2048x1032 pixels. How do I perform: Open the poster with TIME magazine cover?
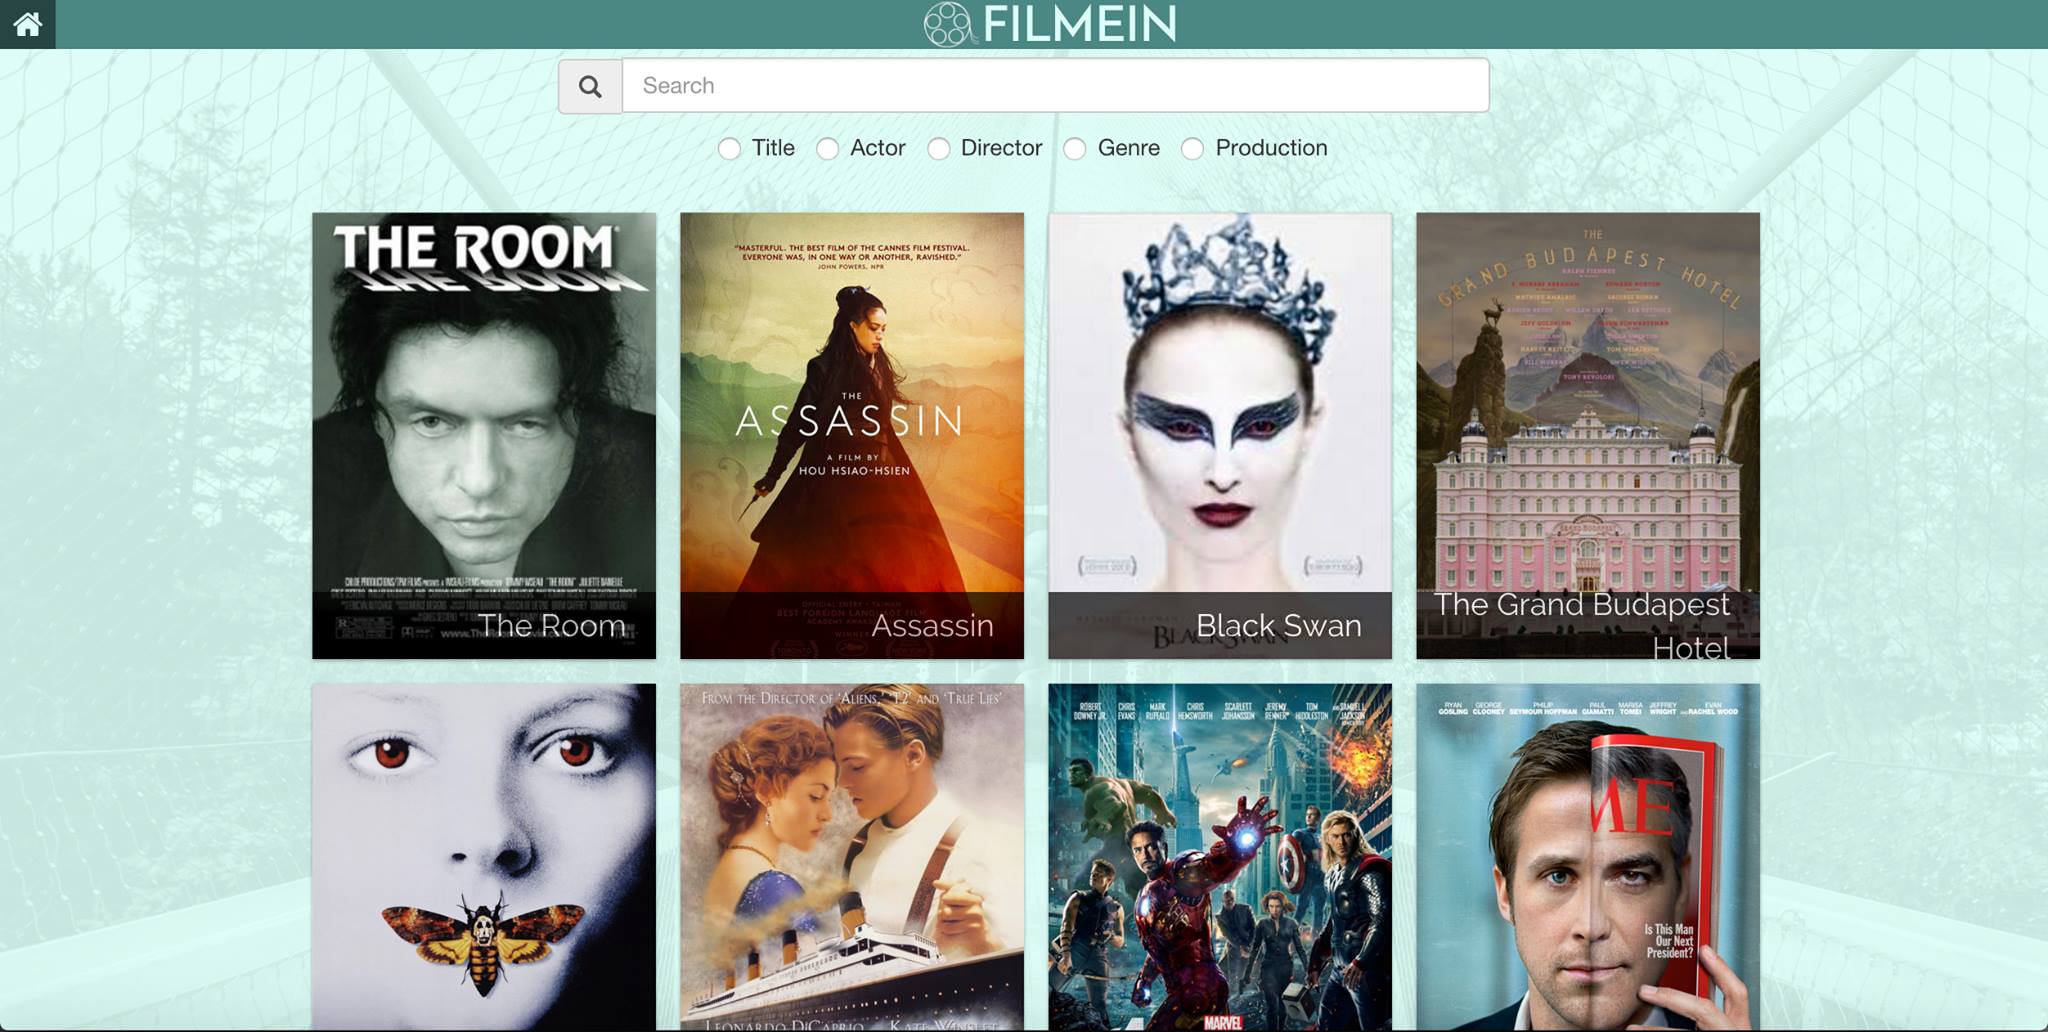pos(1588,857)
